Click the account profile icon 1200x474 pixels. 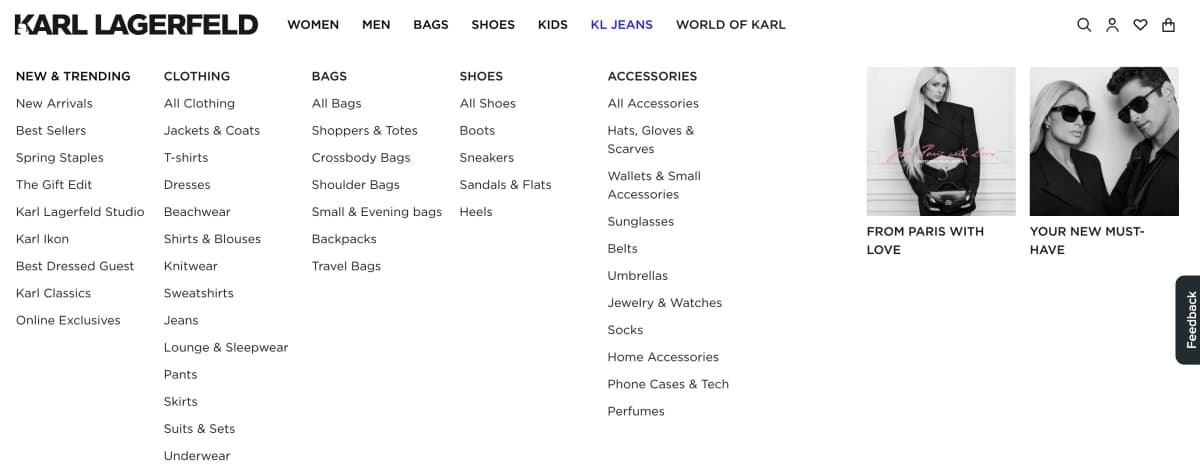coord(1112,25)
